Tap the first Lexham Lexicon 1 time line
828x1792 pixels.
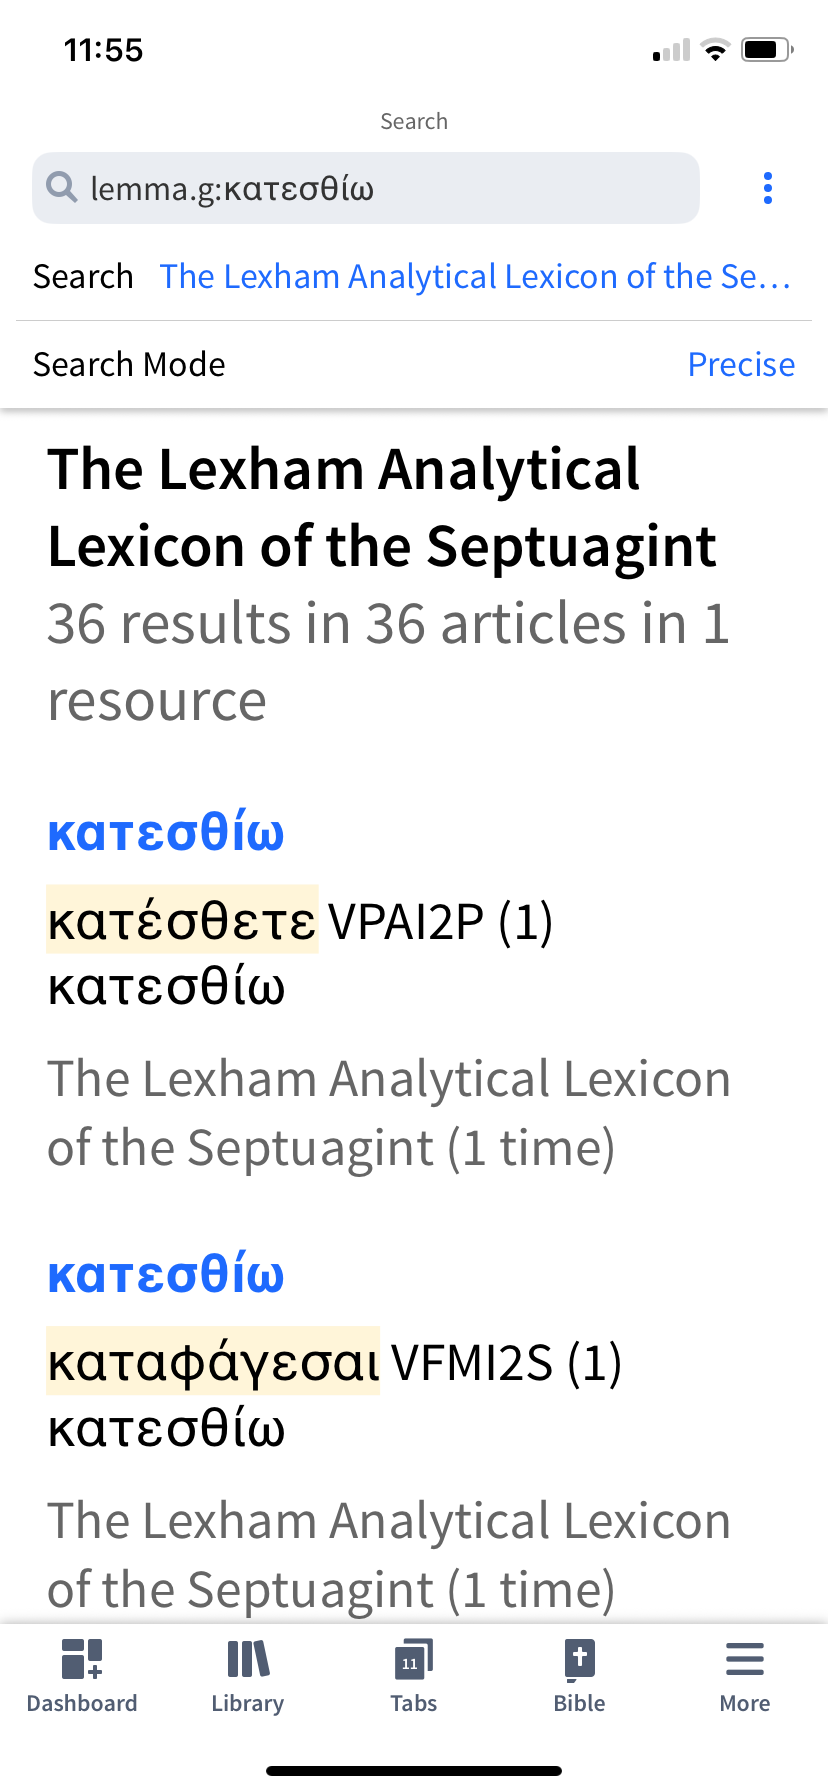click(x=389, y=1113)
